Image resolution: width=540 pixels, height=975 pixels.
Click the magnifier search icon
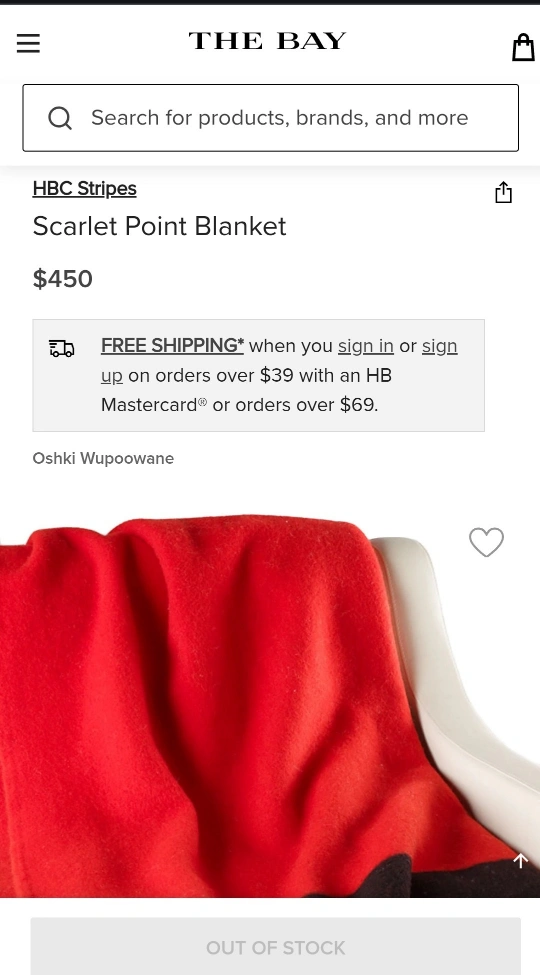pyautogui.click(x=60, y=118)
